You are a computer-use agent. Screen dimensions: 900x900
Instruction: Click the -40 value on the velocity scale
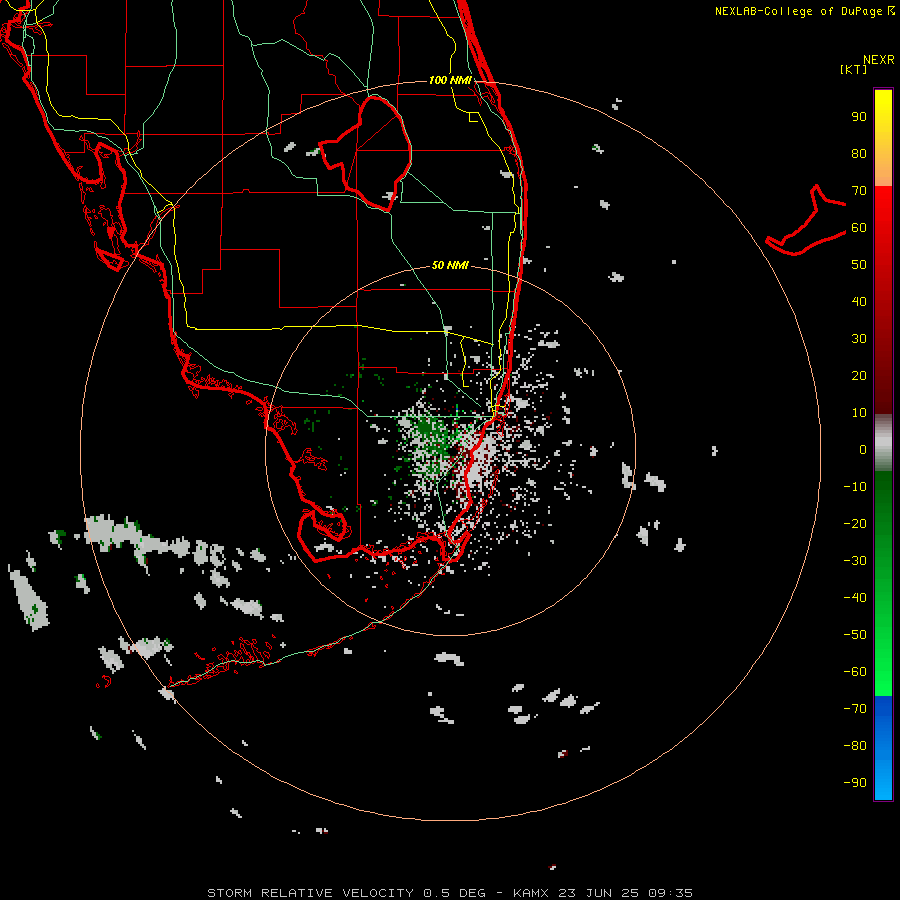(855, 598)
